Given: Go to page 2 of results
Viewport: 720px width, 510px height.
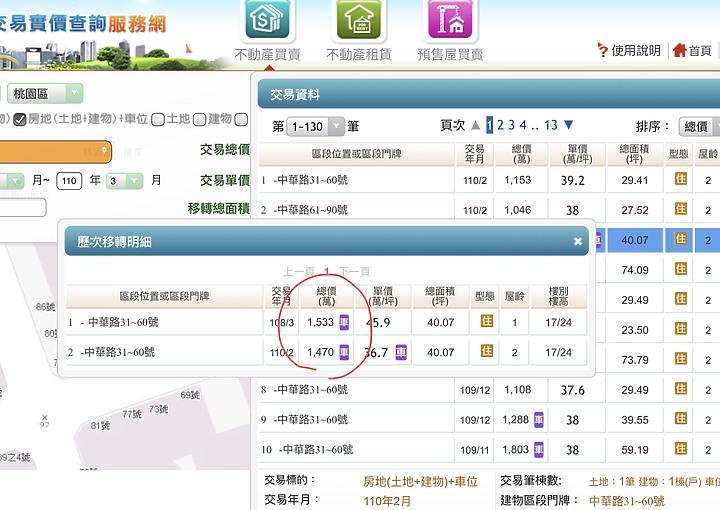Looking at the screenshot, I should (x=501, y=125).
